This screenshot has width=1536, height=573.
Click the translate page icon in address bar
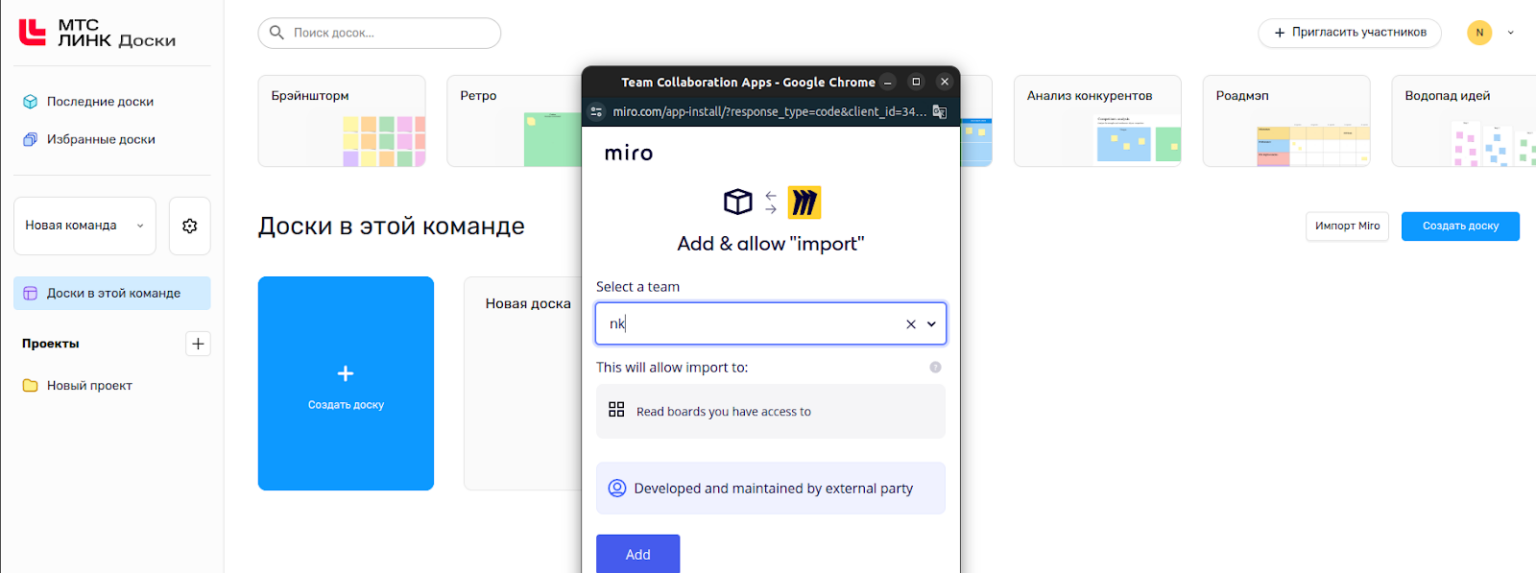coord(939,111)
